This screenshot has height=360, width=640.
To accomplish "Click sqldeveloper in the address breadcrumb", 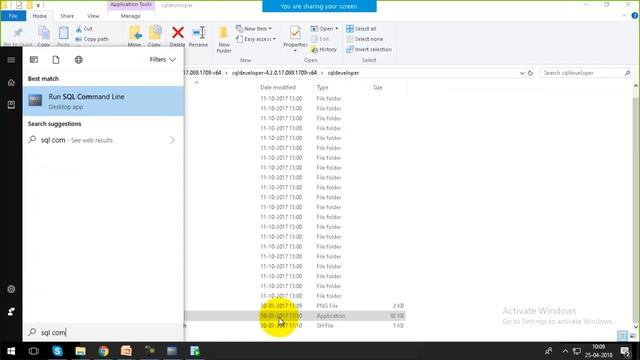I will [x=343, y=73].
